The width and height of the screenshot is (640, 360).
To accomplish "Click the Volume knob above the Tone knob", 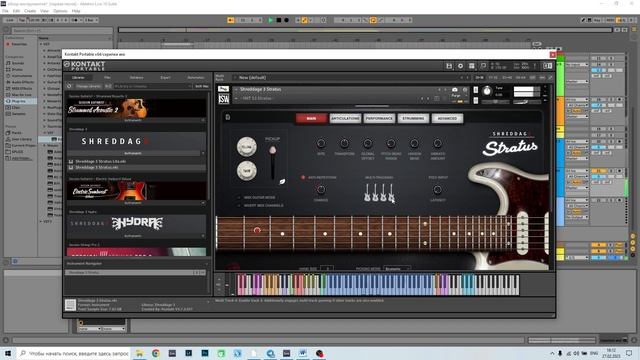I will (x=247, y=147).
